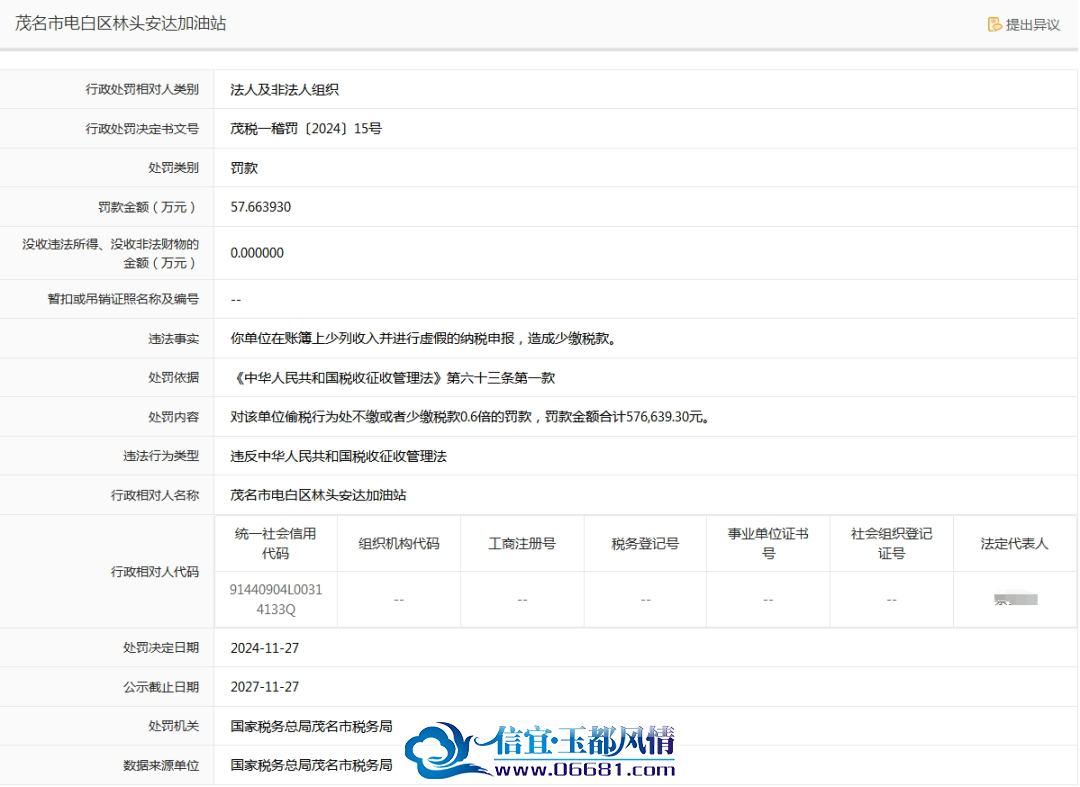This screenshot has height=787, width=1080.
Task: Click the 处罚依据 label
Action: point(174,377)
